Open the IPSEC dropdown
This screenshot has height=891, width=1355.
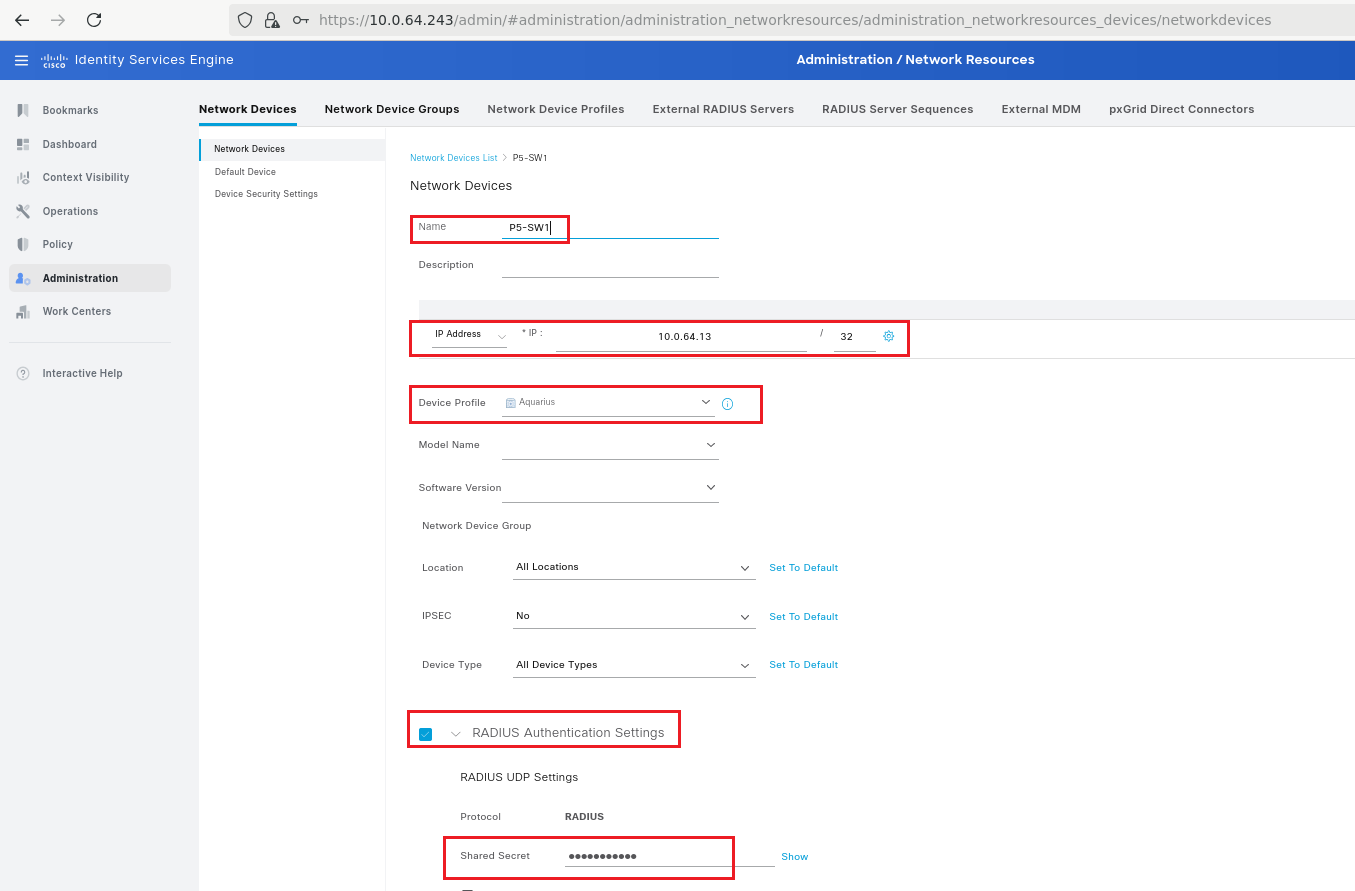pos(634,616)
